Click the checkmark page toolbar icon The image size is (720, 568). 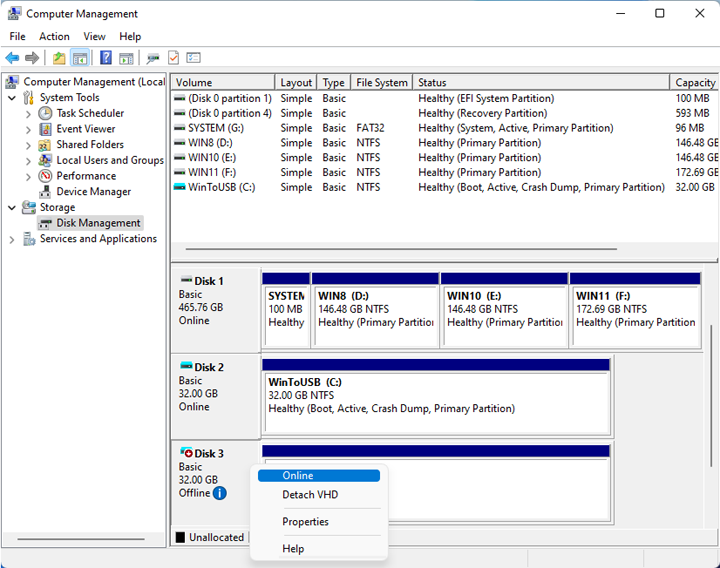(x=174, y=58)
